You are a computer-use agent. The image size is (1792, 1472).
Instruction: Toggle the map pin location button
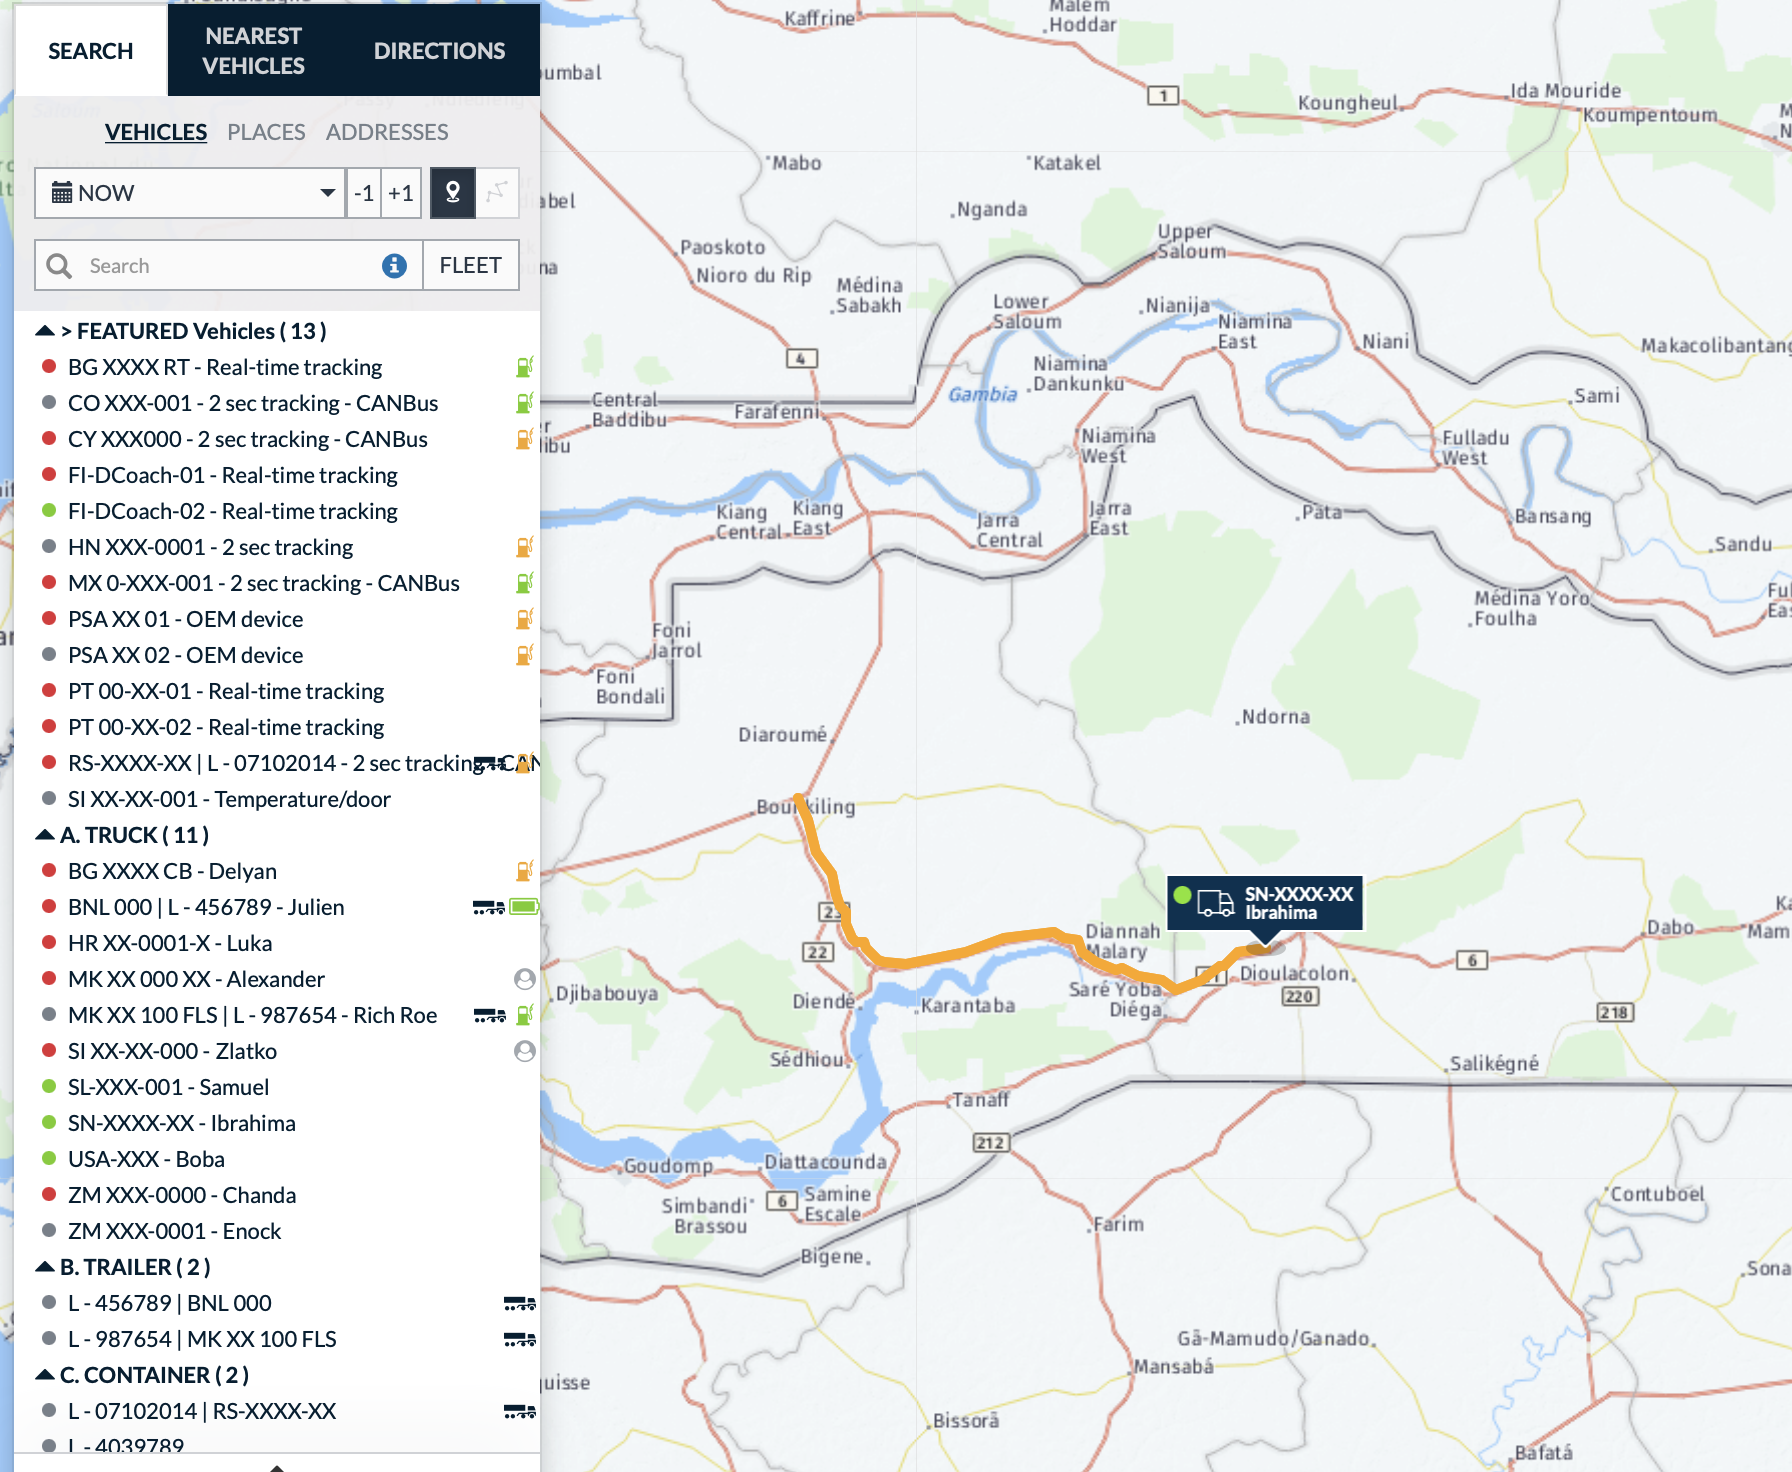tap(452, 193)
